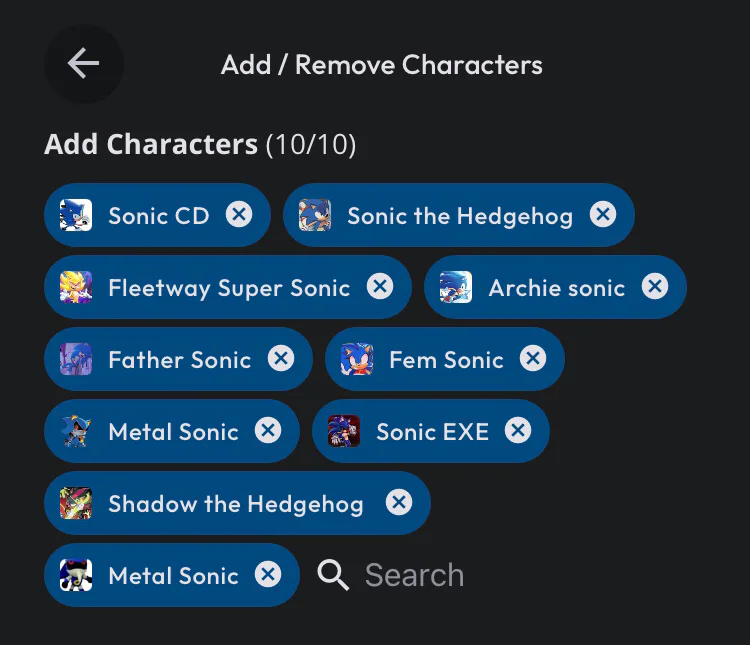
Task: Click the Sonic CD avatar thumbnail
Action: coord(76,215)
